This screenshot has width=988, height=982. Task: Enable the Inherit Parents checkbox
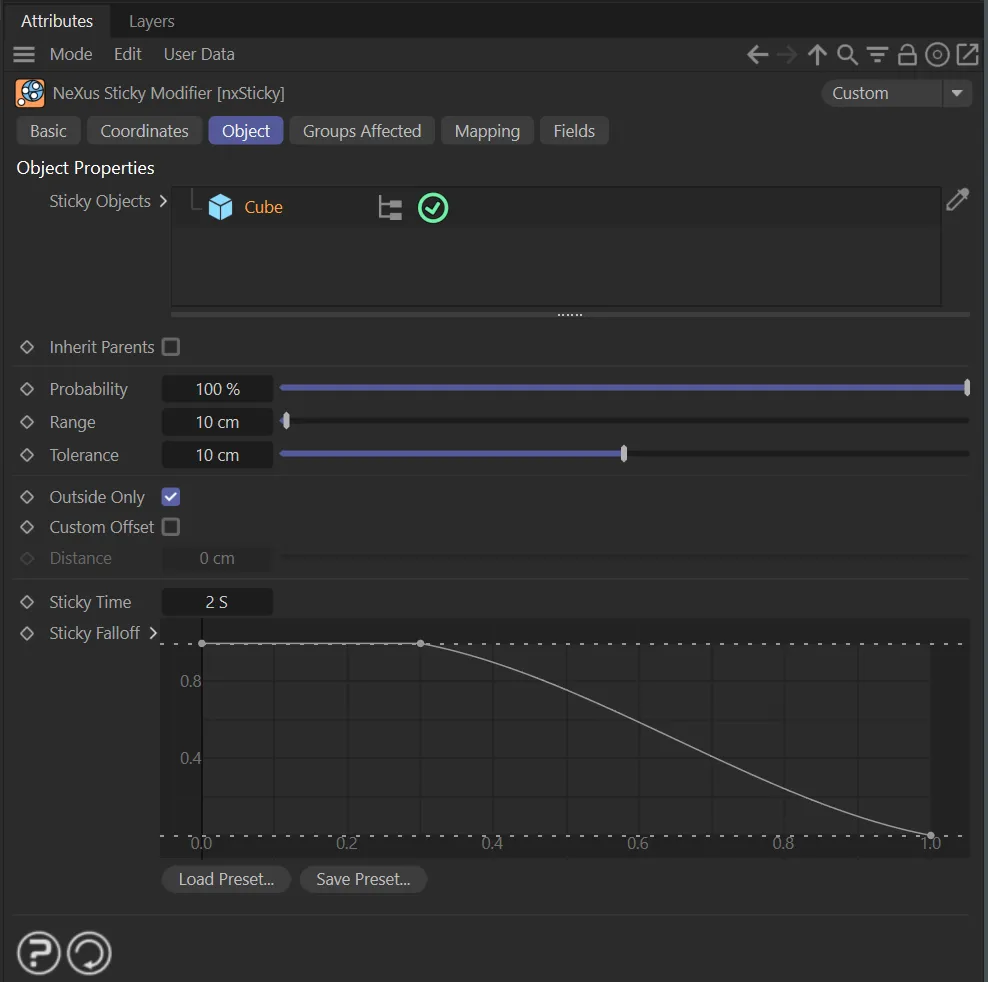pyautogui.click(x=171, y=347)
